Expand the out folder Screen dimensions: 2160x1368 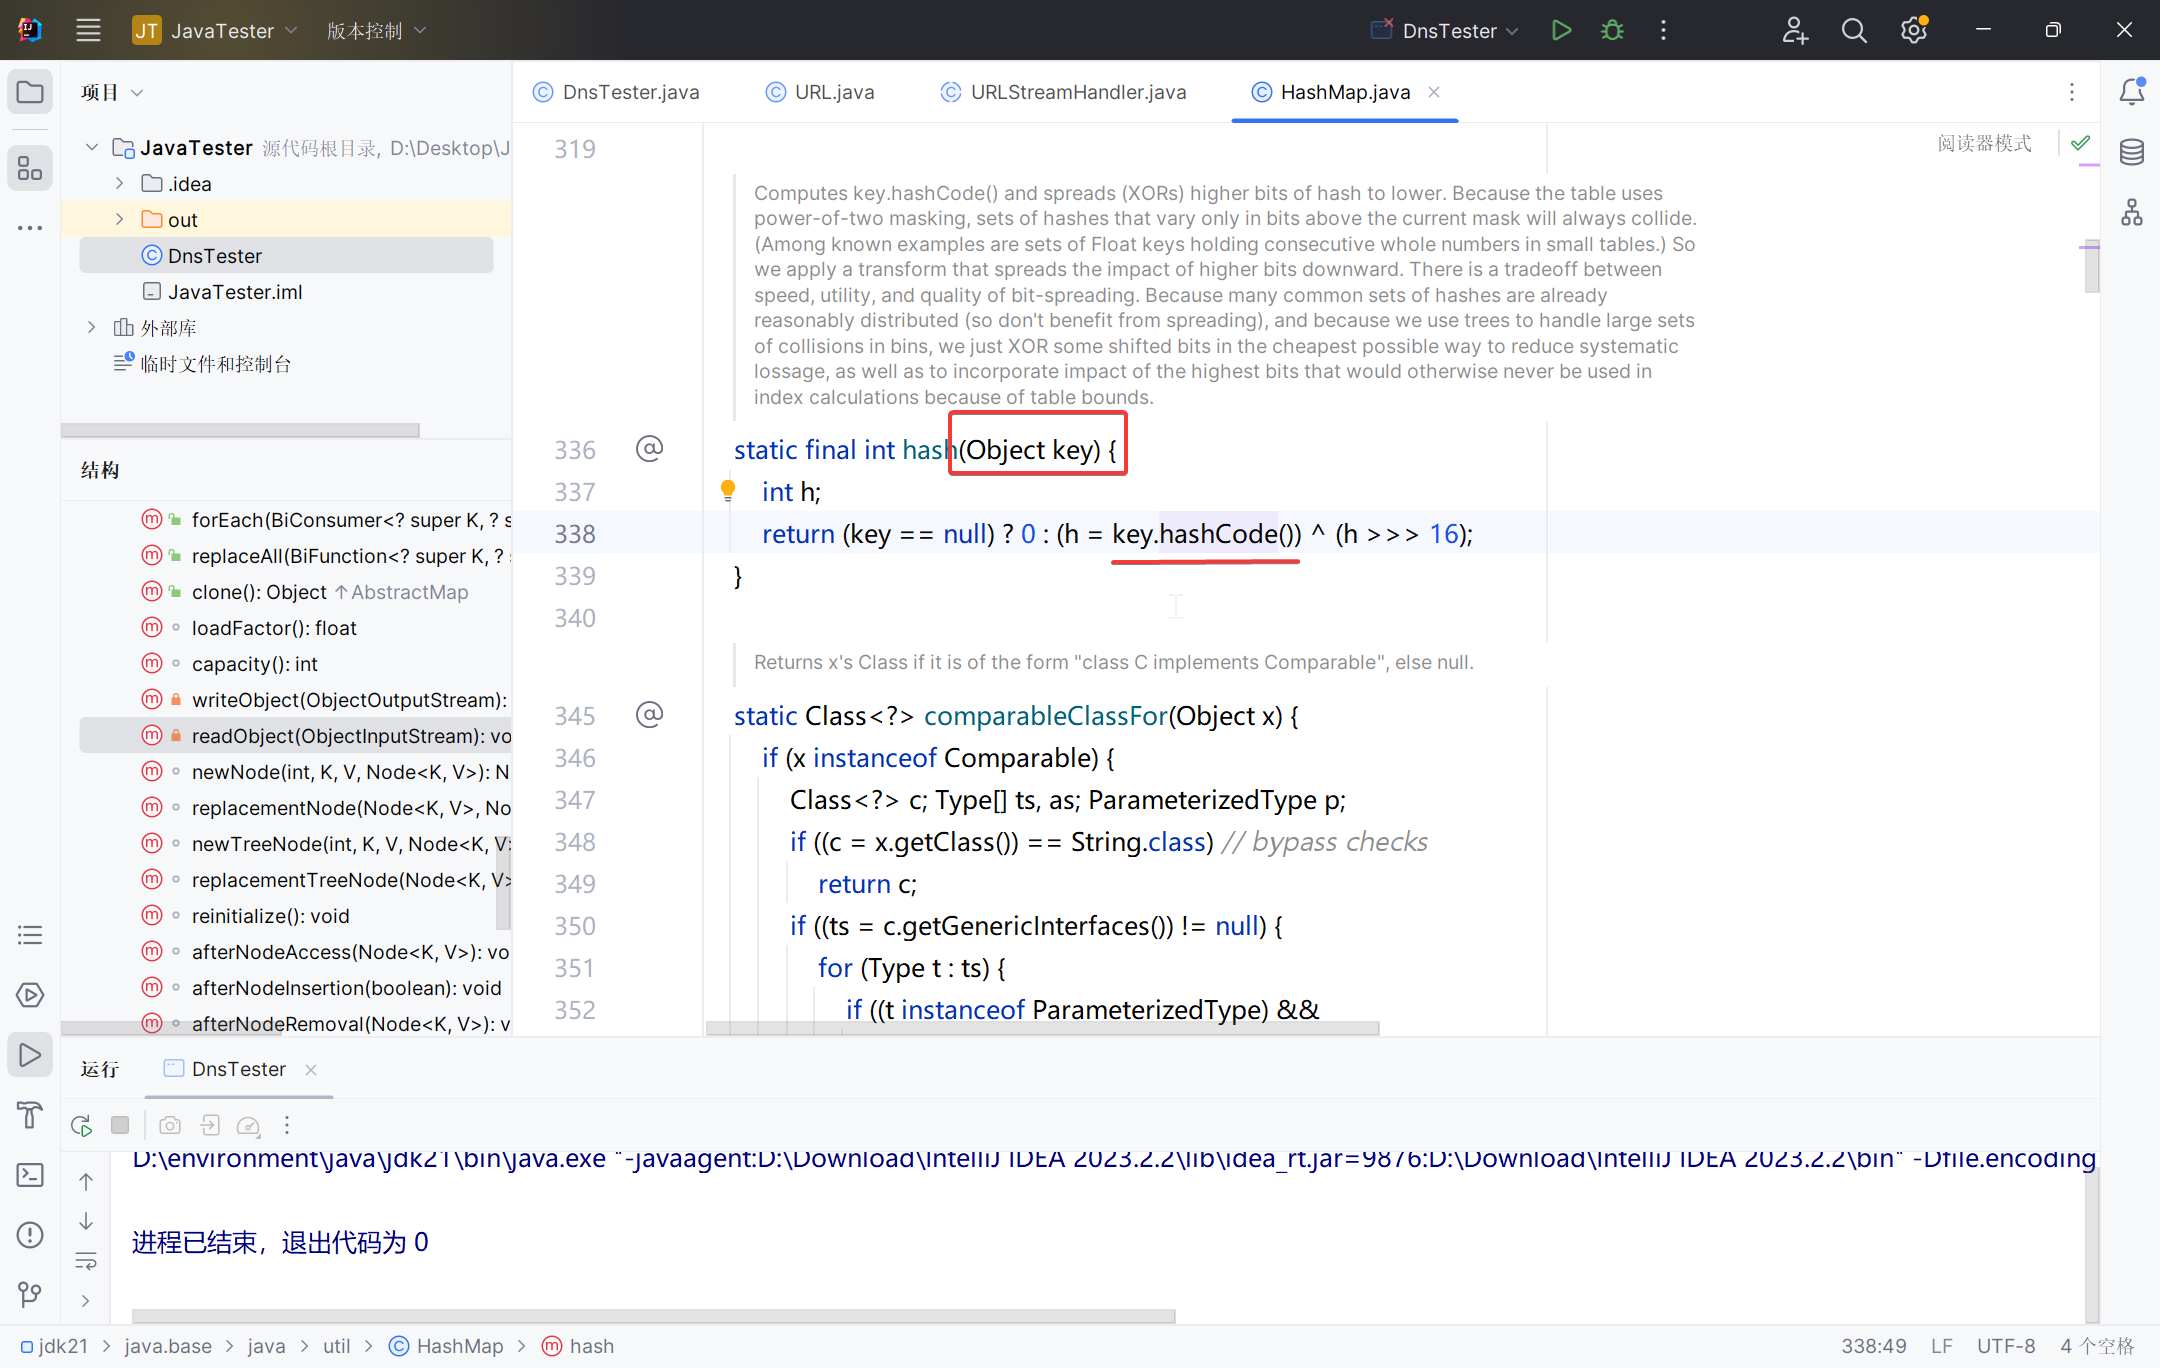click(120, 219)
